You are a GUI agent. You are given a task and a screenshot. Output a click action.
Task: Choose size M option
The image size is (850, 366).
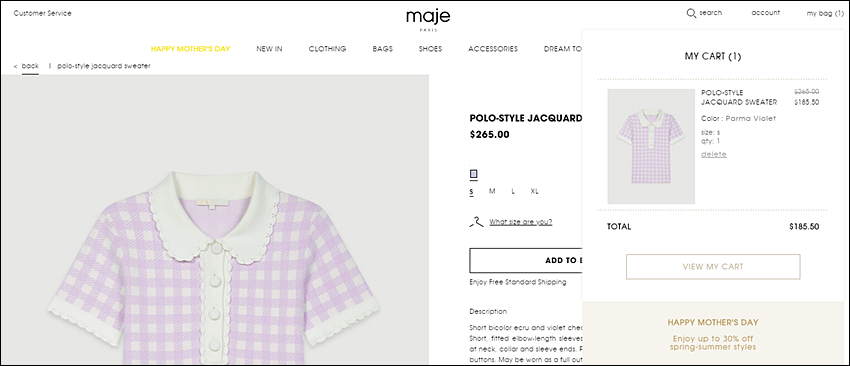tap(492, 191)
